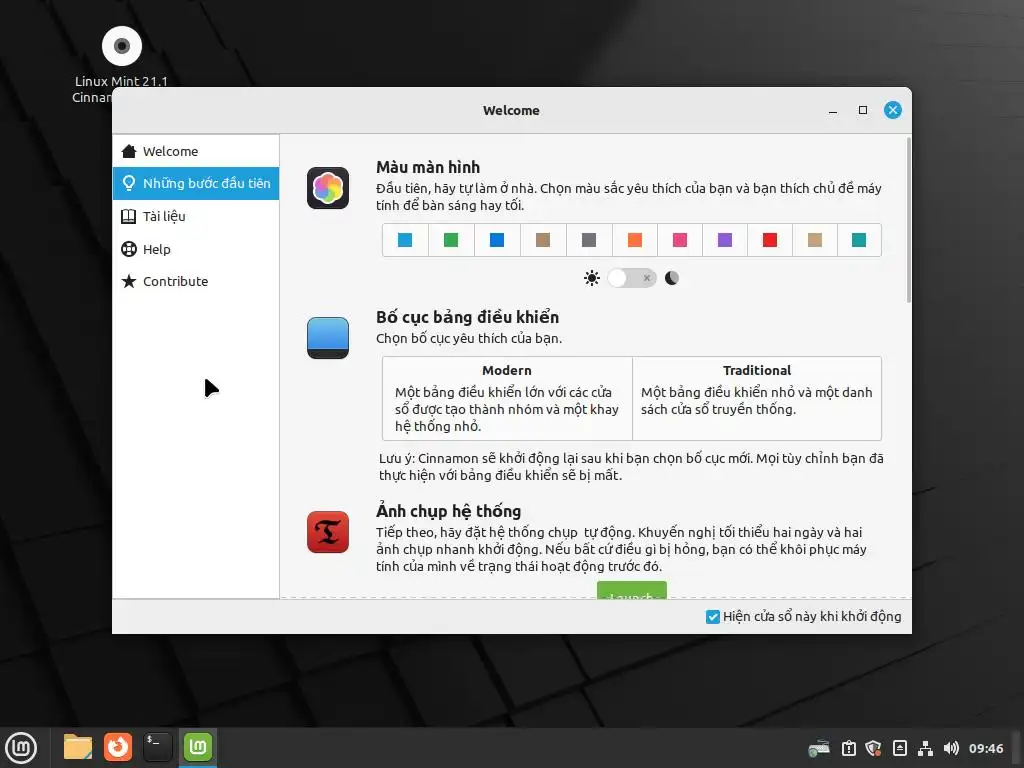The width and height of the screenshot is (1024, 768).
Task: Open the file manager from the panel
Action: tap(78, 748)
